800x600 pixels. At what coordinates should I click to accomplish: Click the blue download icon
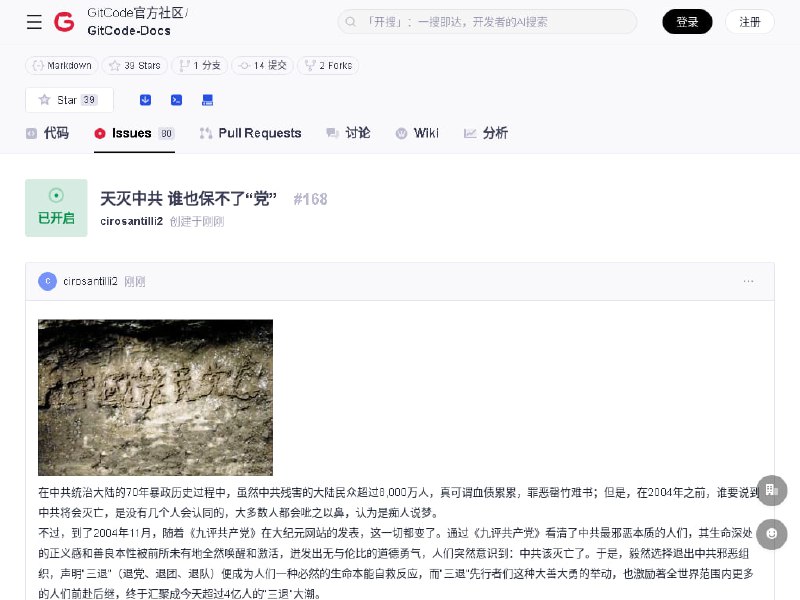pyautogui.click(x=145, y=100)
